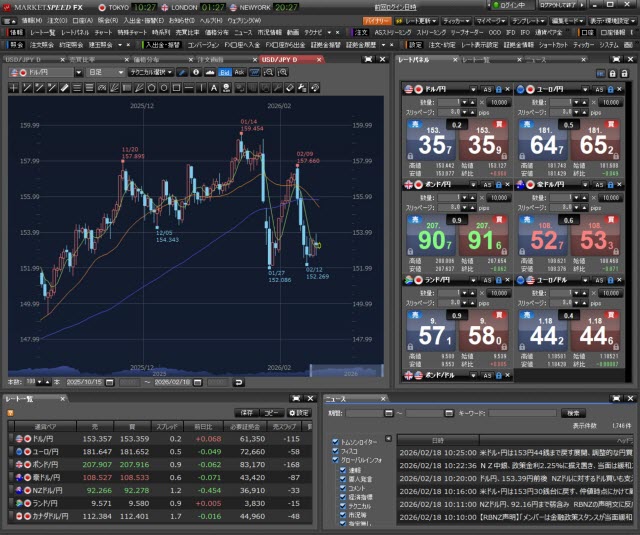Click the chart zoom-out magnifier icon

[269, 72]
